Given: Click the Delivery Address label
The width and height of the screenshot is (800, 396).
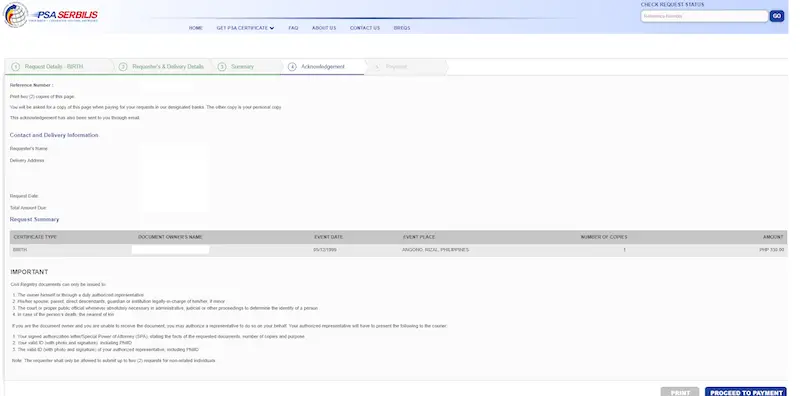Looking at the screenshot, I should pyautogui.click(x=27, y=160).
